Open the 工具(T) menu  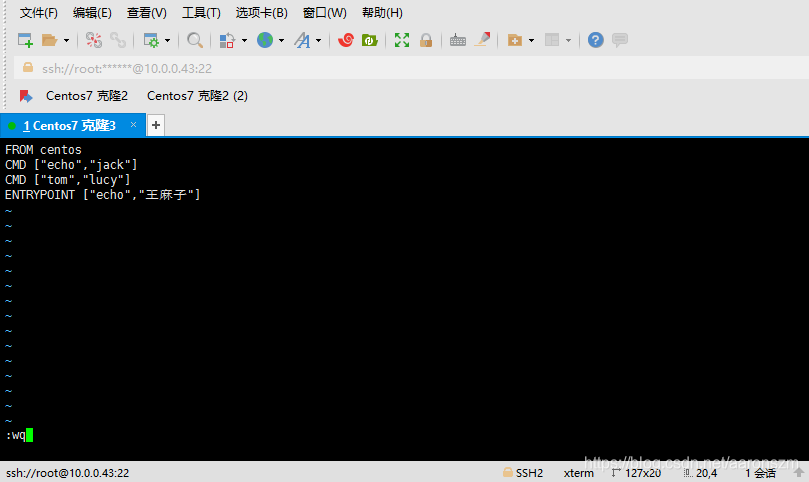tap(201, 13)
